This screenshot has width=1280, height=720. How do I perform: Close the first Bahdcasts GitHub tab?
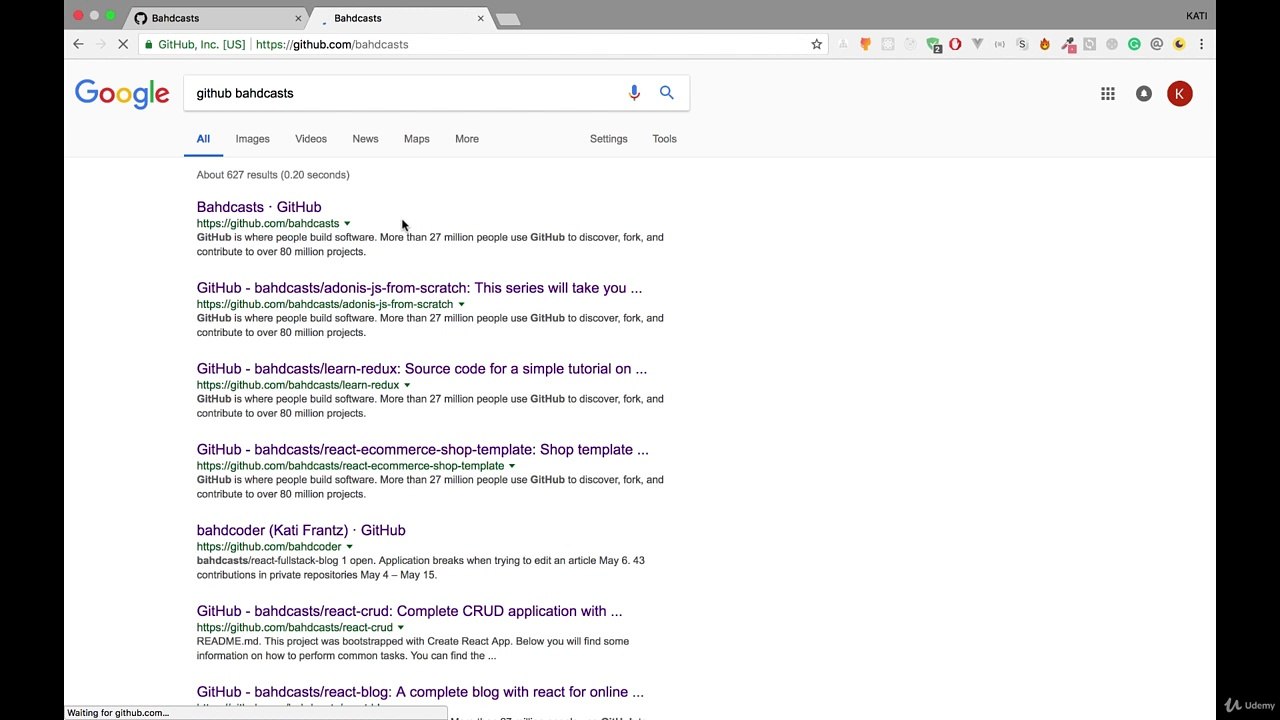click(x=298, y=18)
